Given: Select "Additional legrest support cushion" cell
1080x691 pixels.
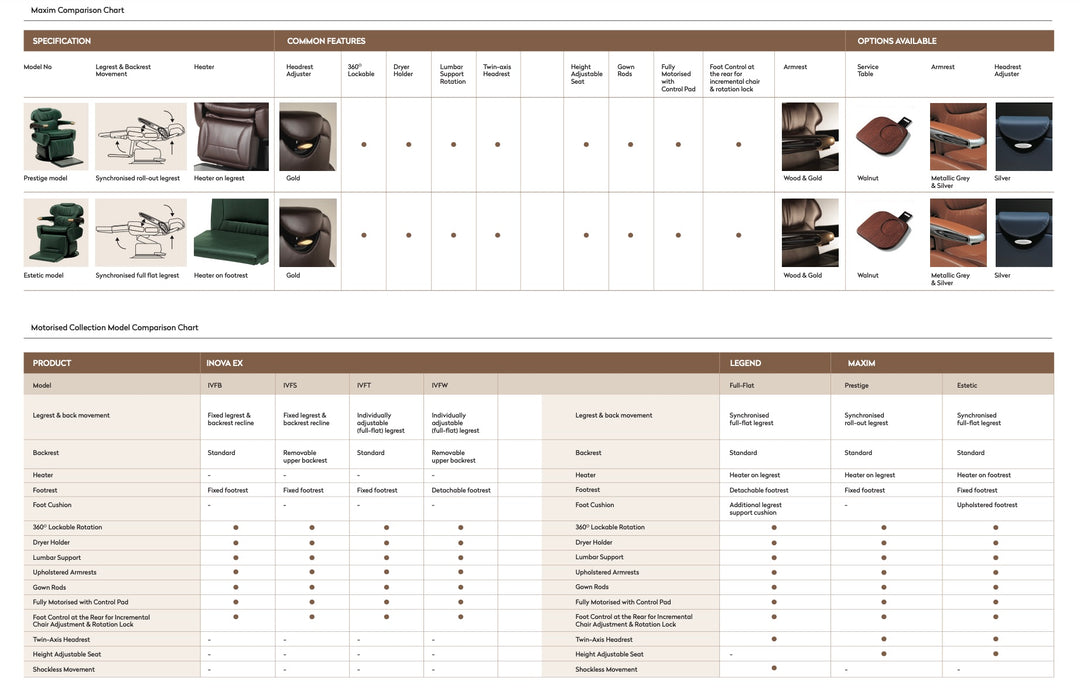Looking at the screenshot, I should (x=756, y=508).
